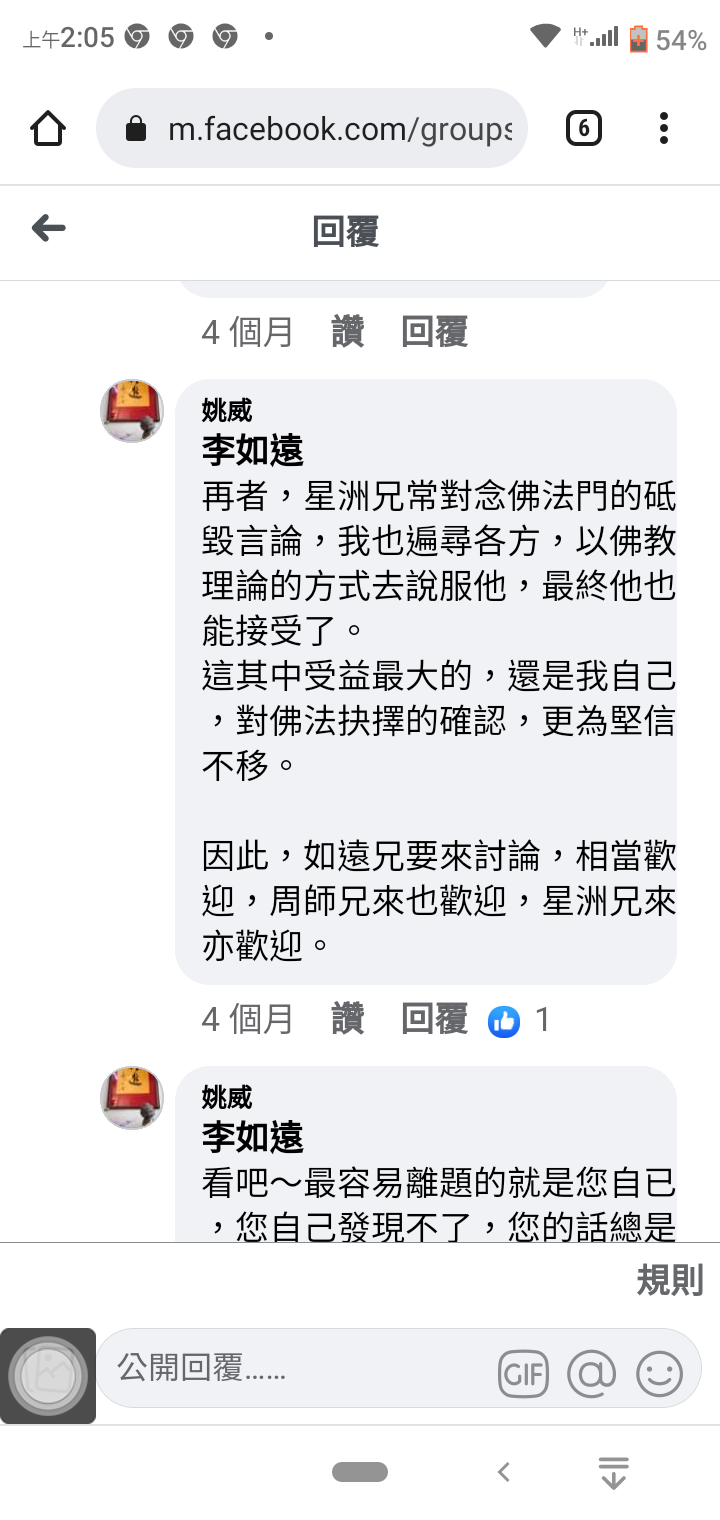The height and width of the screenshot is (1520, 720).
Task: Type in the 公開回覆 input field
Action: 300,1368
